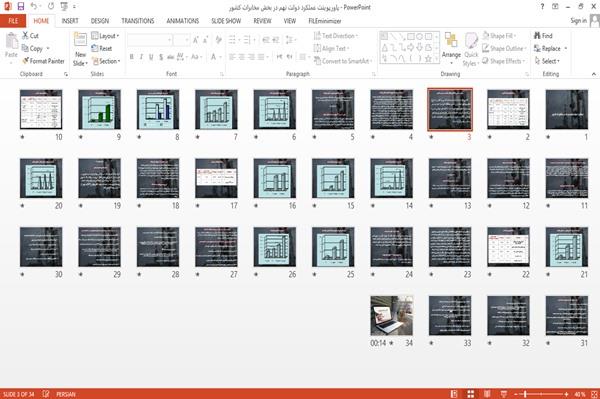Open the REVIEW tab
This screenshot has width=600, height=399.
tap(262, 21)
